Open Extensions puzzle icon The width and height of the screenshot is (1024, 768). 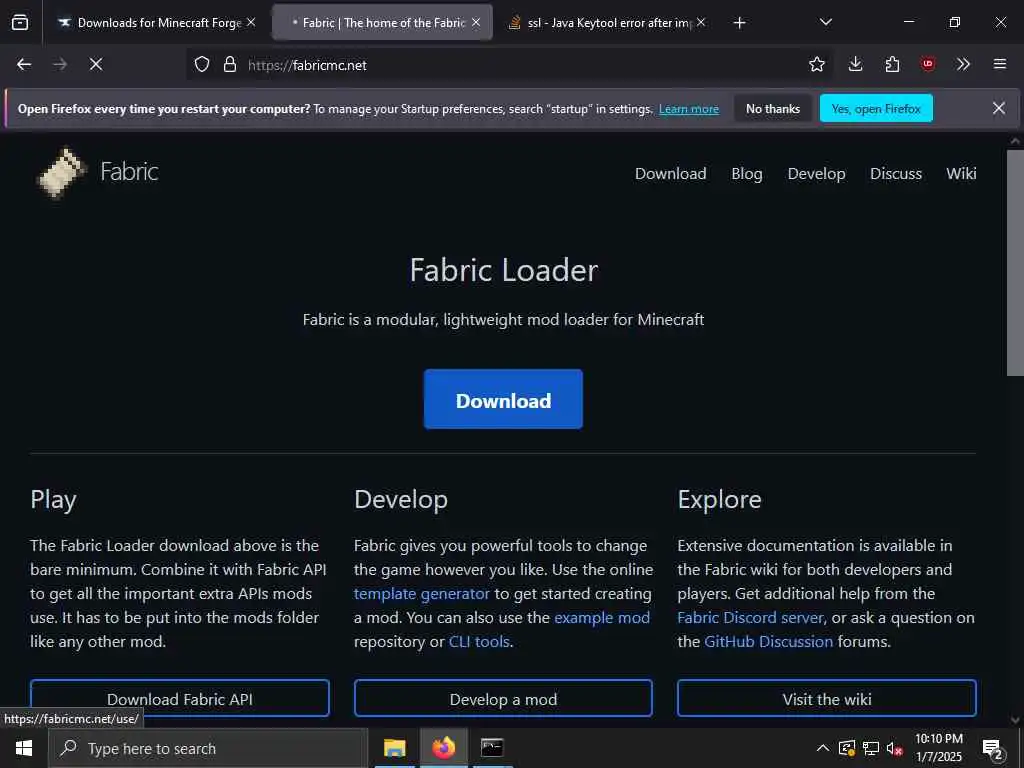coord(892,64)
